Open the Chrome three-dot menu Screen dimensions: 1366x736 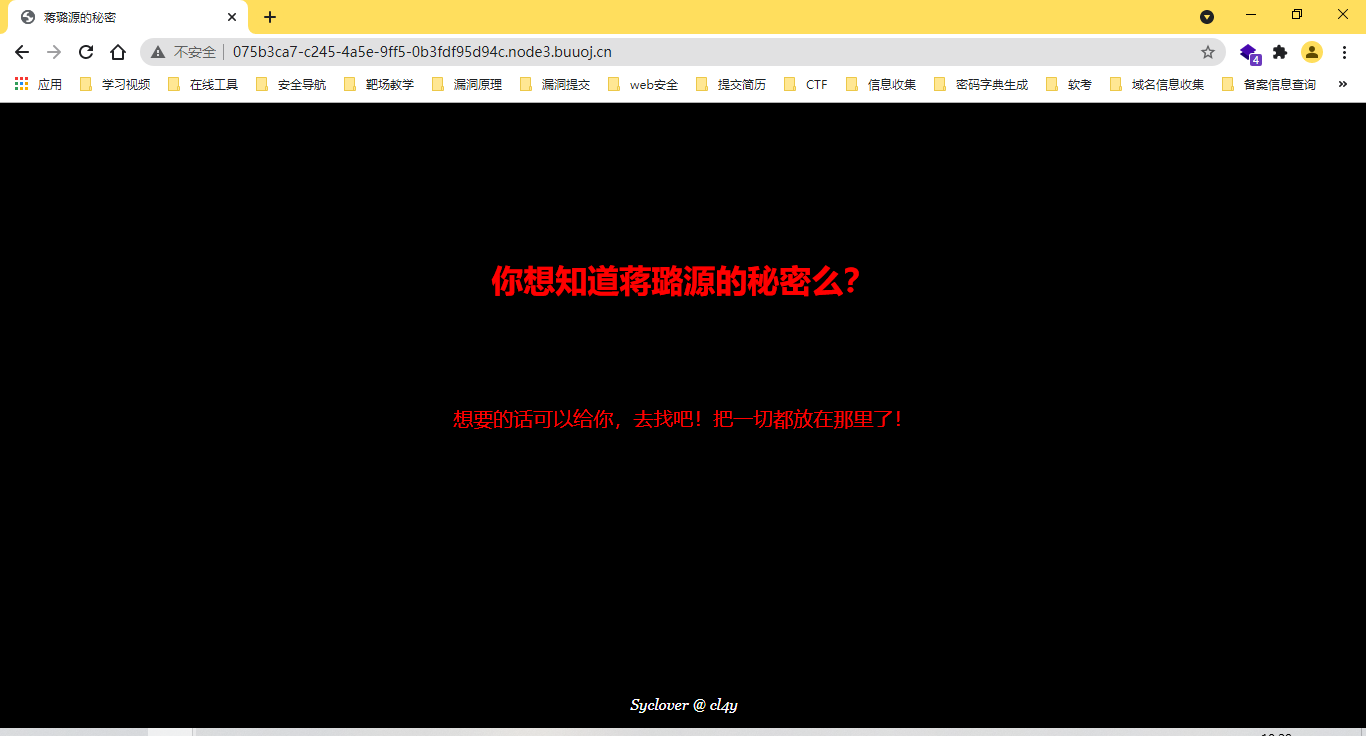[x=1344, y=52]
